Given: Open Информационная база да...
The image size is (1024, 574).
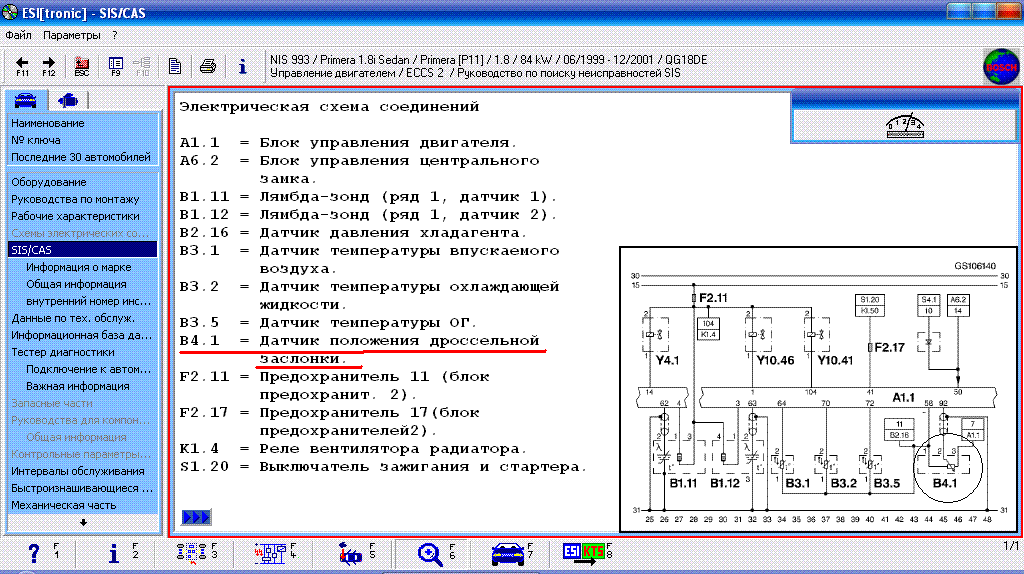Looking at the screenshot, I should (x=81, y=334).
